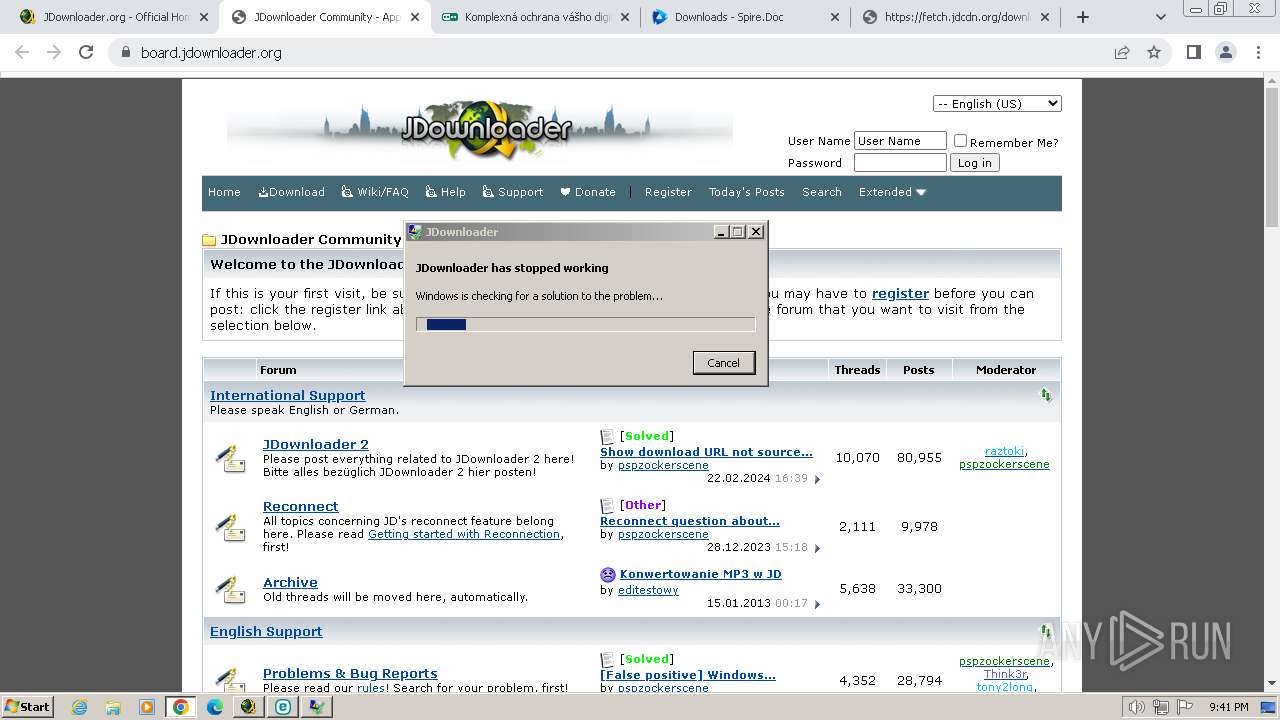Bookmark this page with the star icon

(x=1154, y=52)
